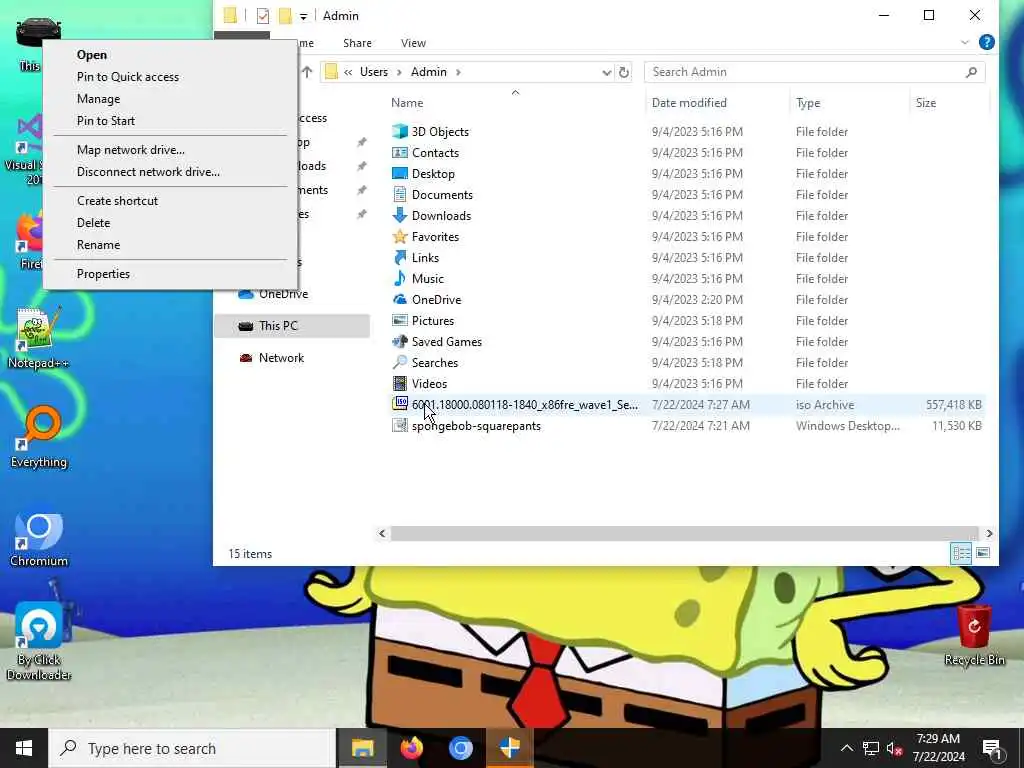1024x768 pixels.
Task: Choose Delete in the context menu
Action: (171, 223)
